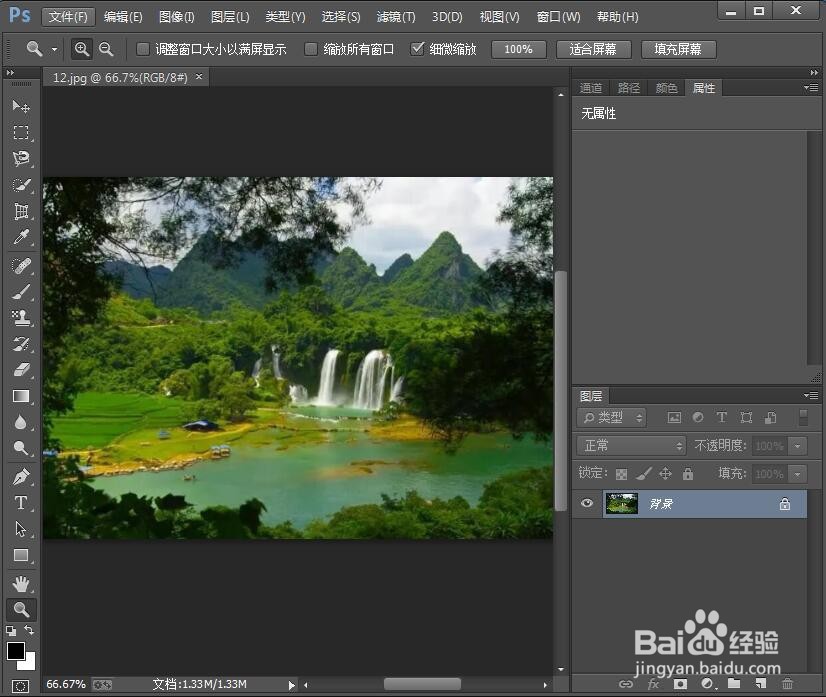Screen dimensions: 826x697
Task: Add a layer style (fx)
Action: pos(653,684)
